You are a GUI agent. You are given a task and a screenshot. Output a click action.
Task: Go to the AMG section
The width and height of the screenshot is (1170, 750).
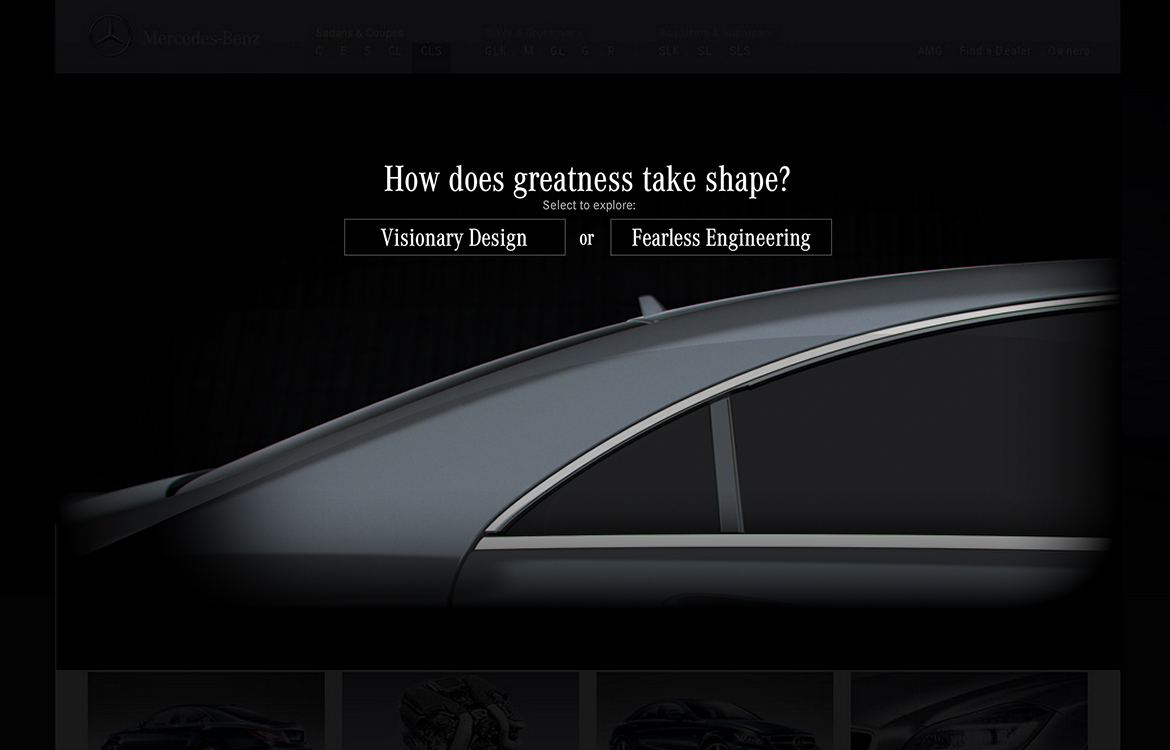point(930,51)
